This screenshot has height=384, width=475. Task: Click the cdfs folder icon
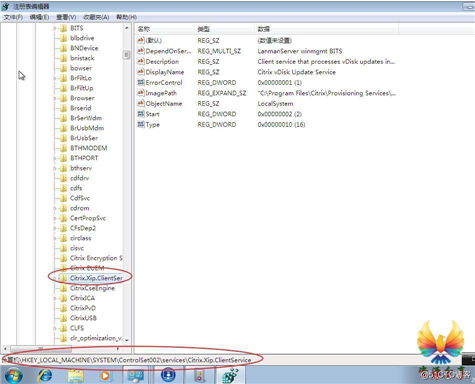click(63, 188)
